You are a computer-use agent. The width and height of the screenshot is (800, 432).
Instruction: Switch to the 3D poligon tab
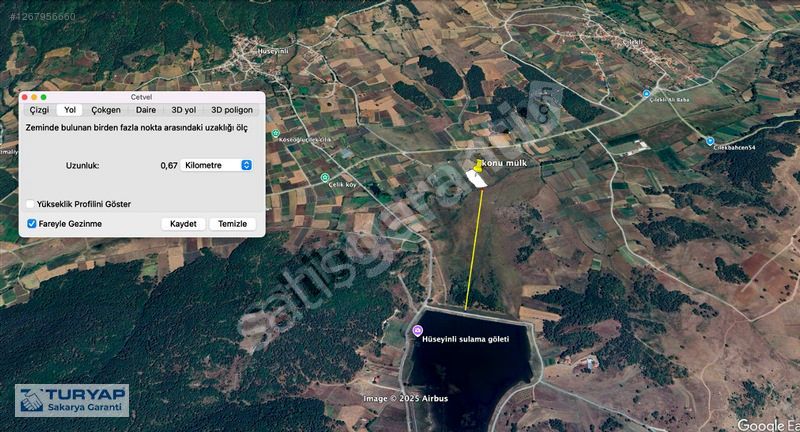(232, 110)
